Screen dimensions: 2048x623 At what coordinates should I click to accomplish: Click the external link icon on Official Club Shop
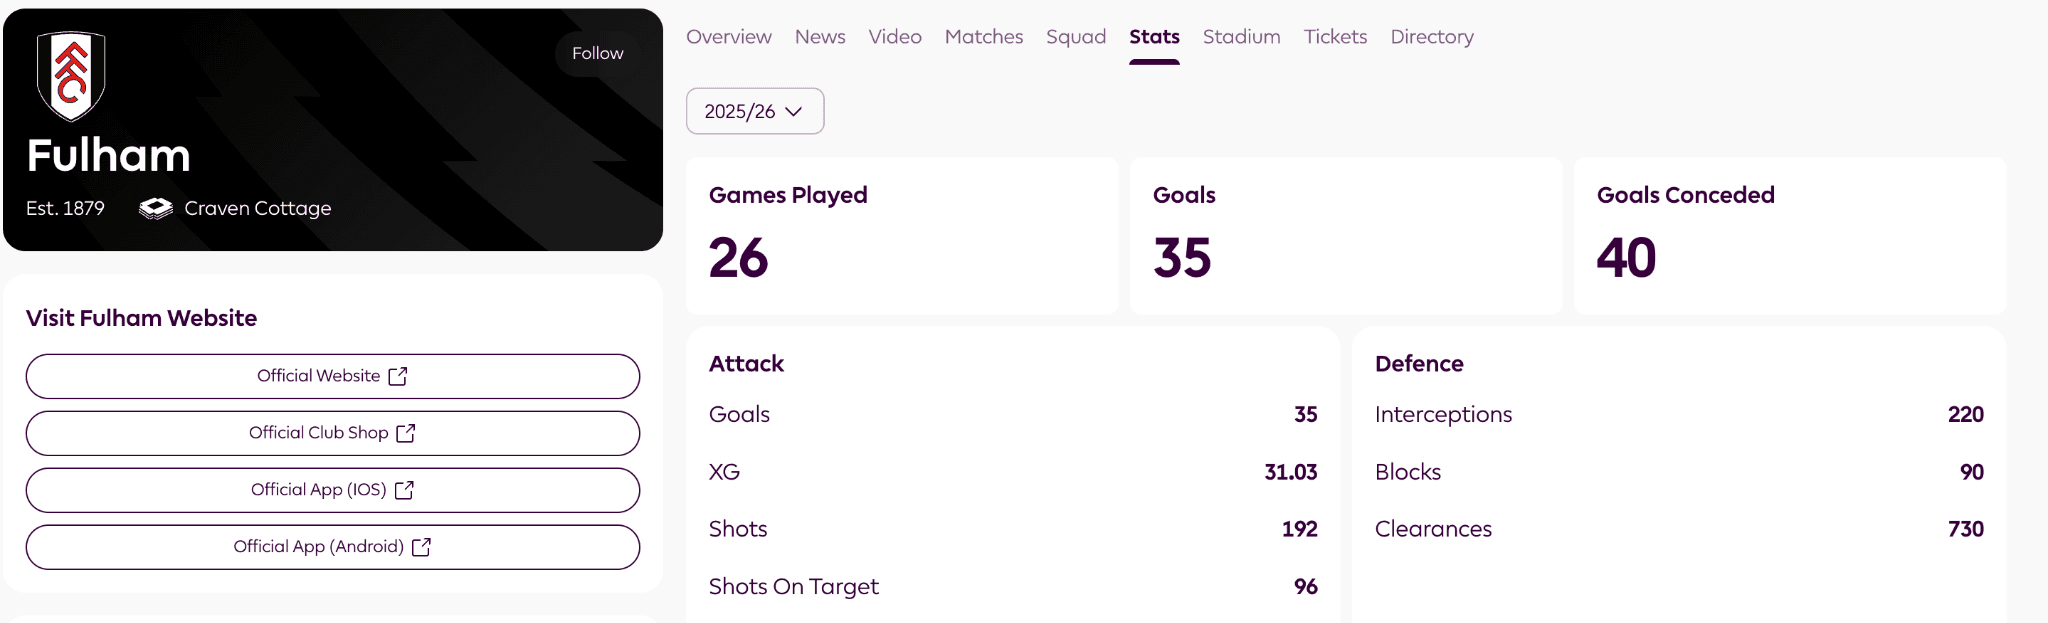tap(406, 433)
